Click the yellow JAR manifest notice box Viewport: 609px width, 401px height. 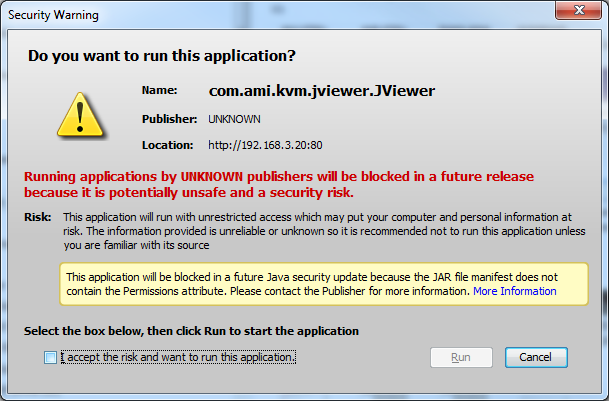point(324,284)
